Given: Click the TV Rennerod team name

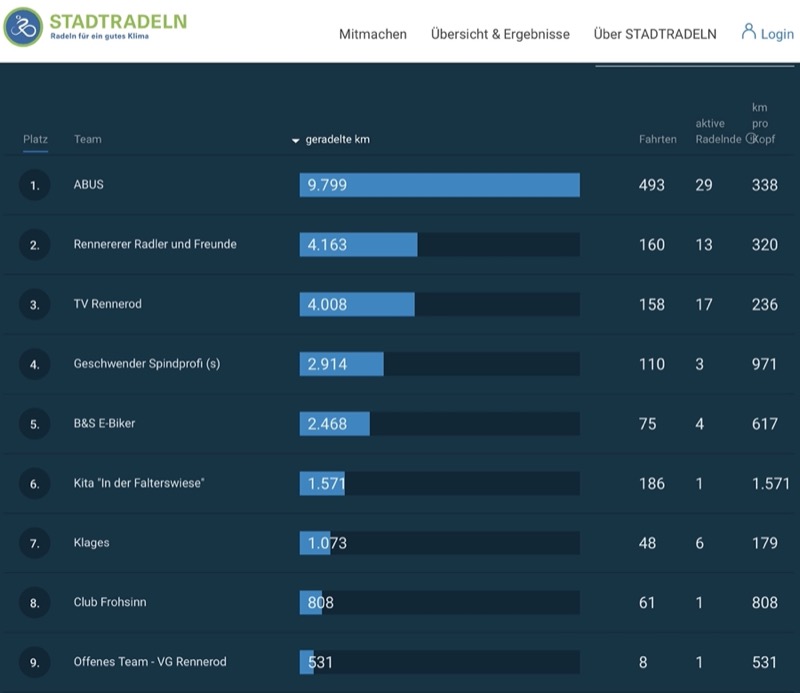Looking at the screenshot, I should (108, 304).
